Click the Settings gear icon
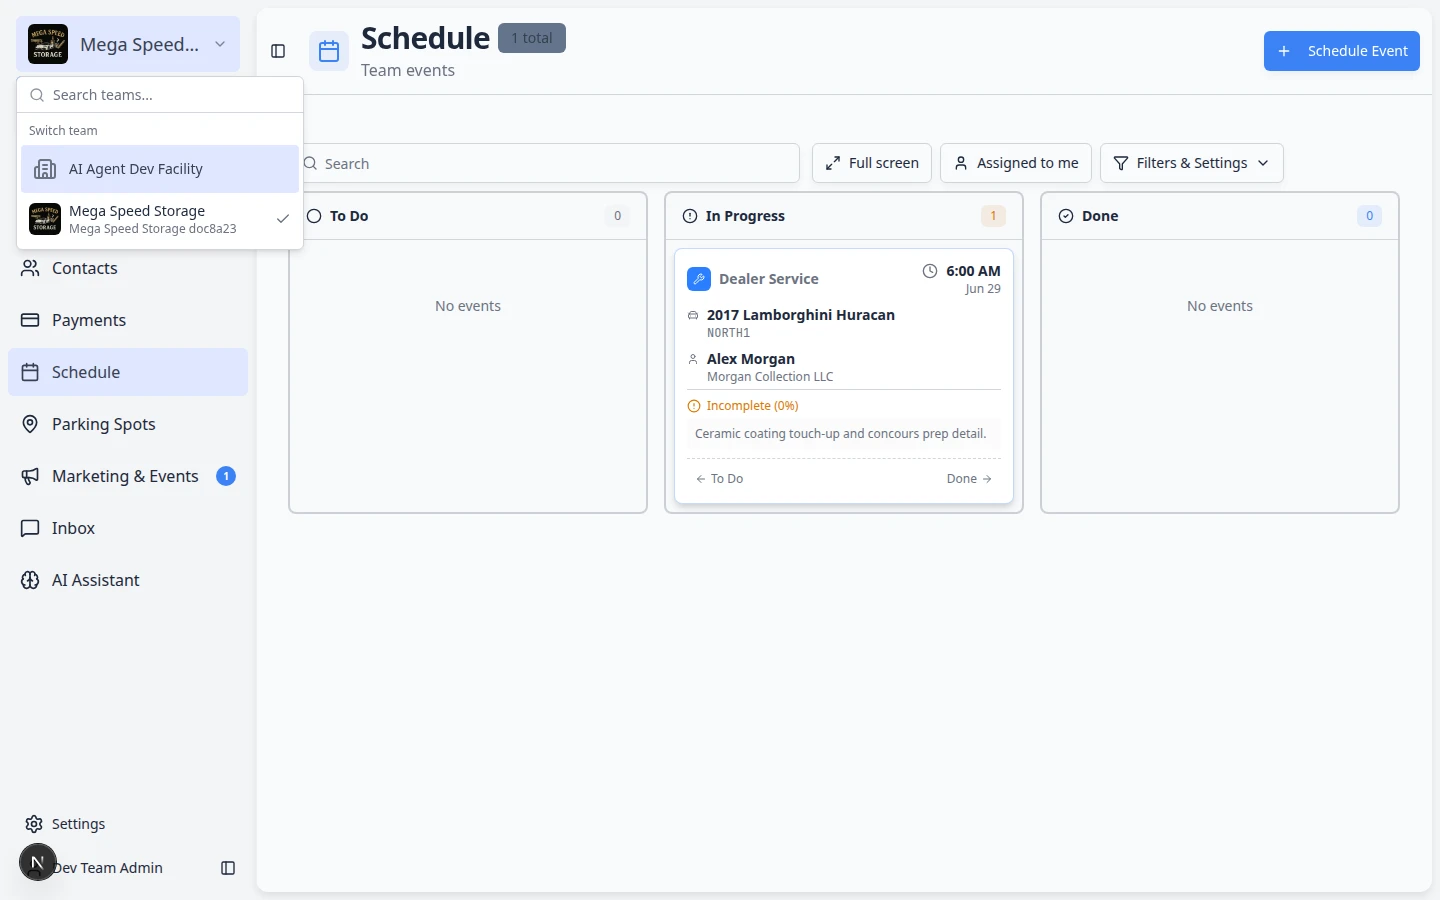This screenshot has height=900, width=1440. [x=34, y=824]
